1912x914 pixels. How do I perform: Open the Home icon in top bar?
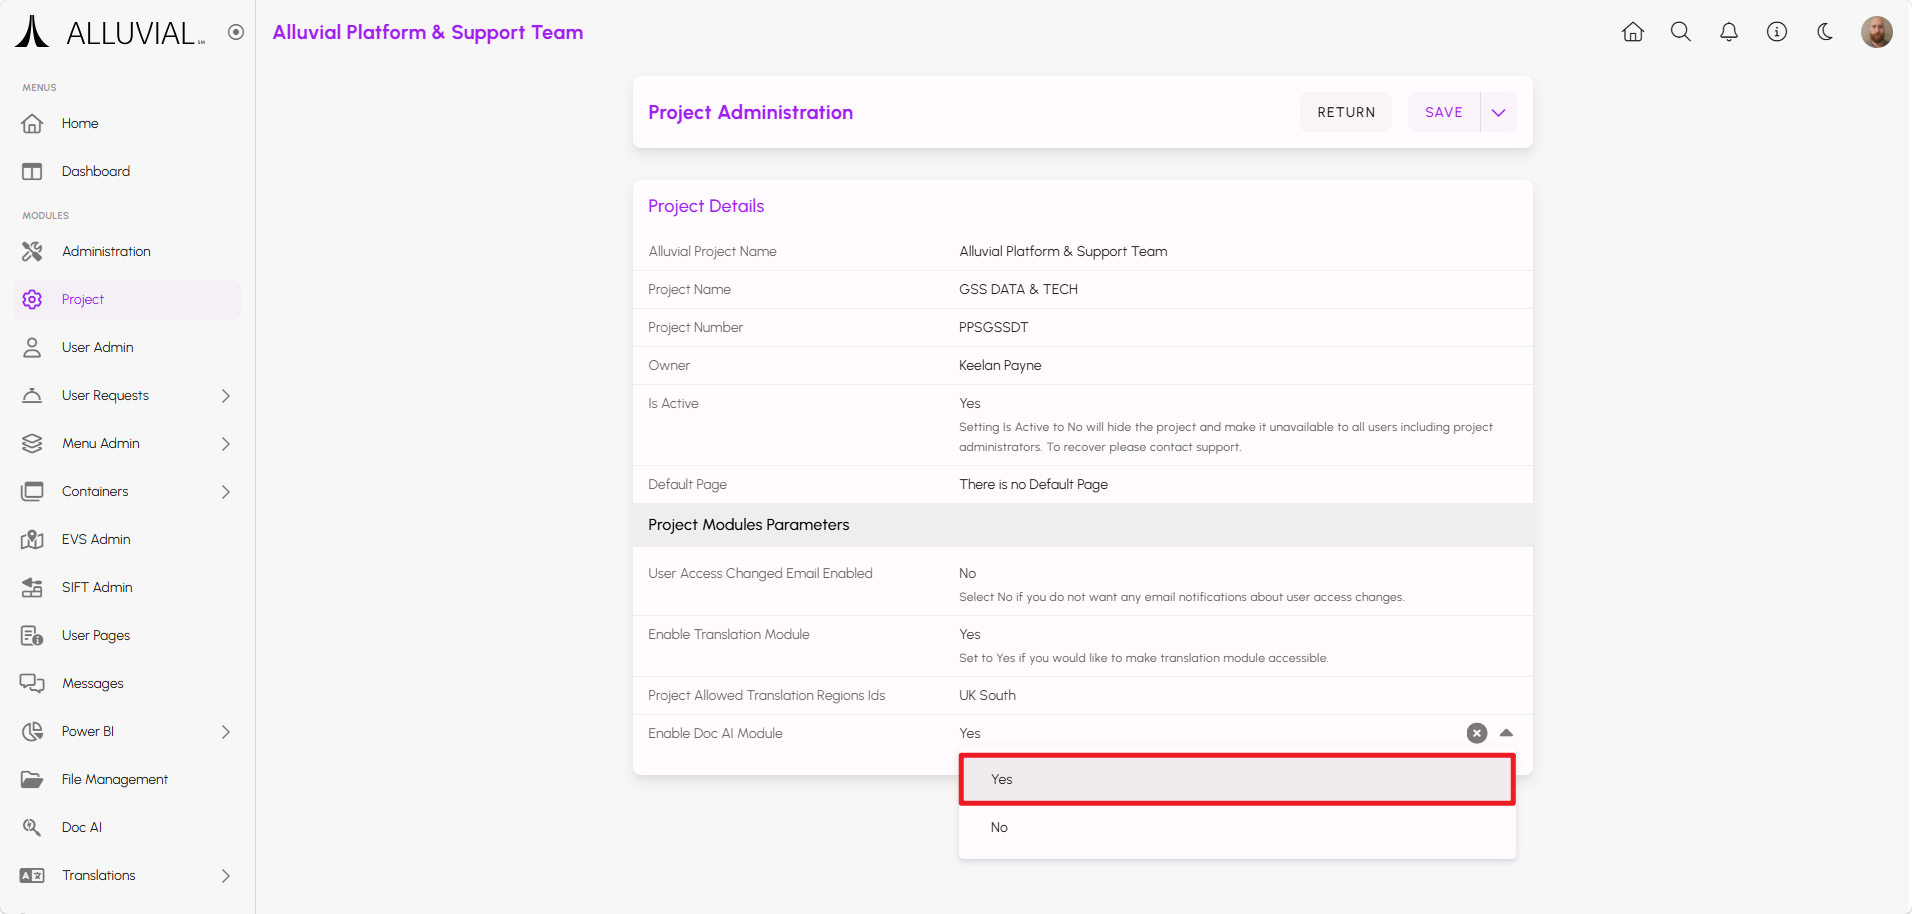(x=1633, y=32)
